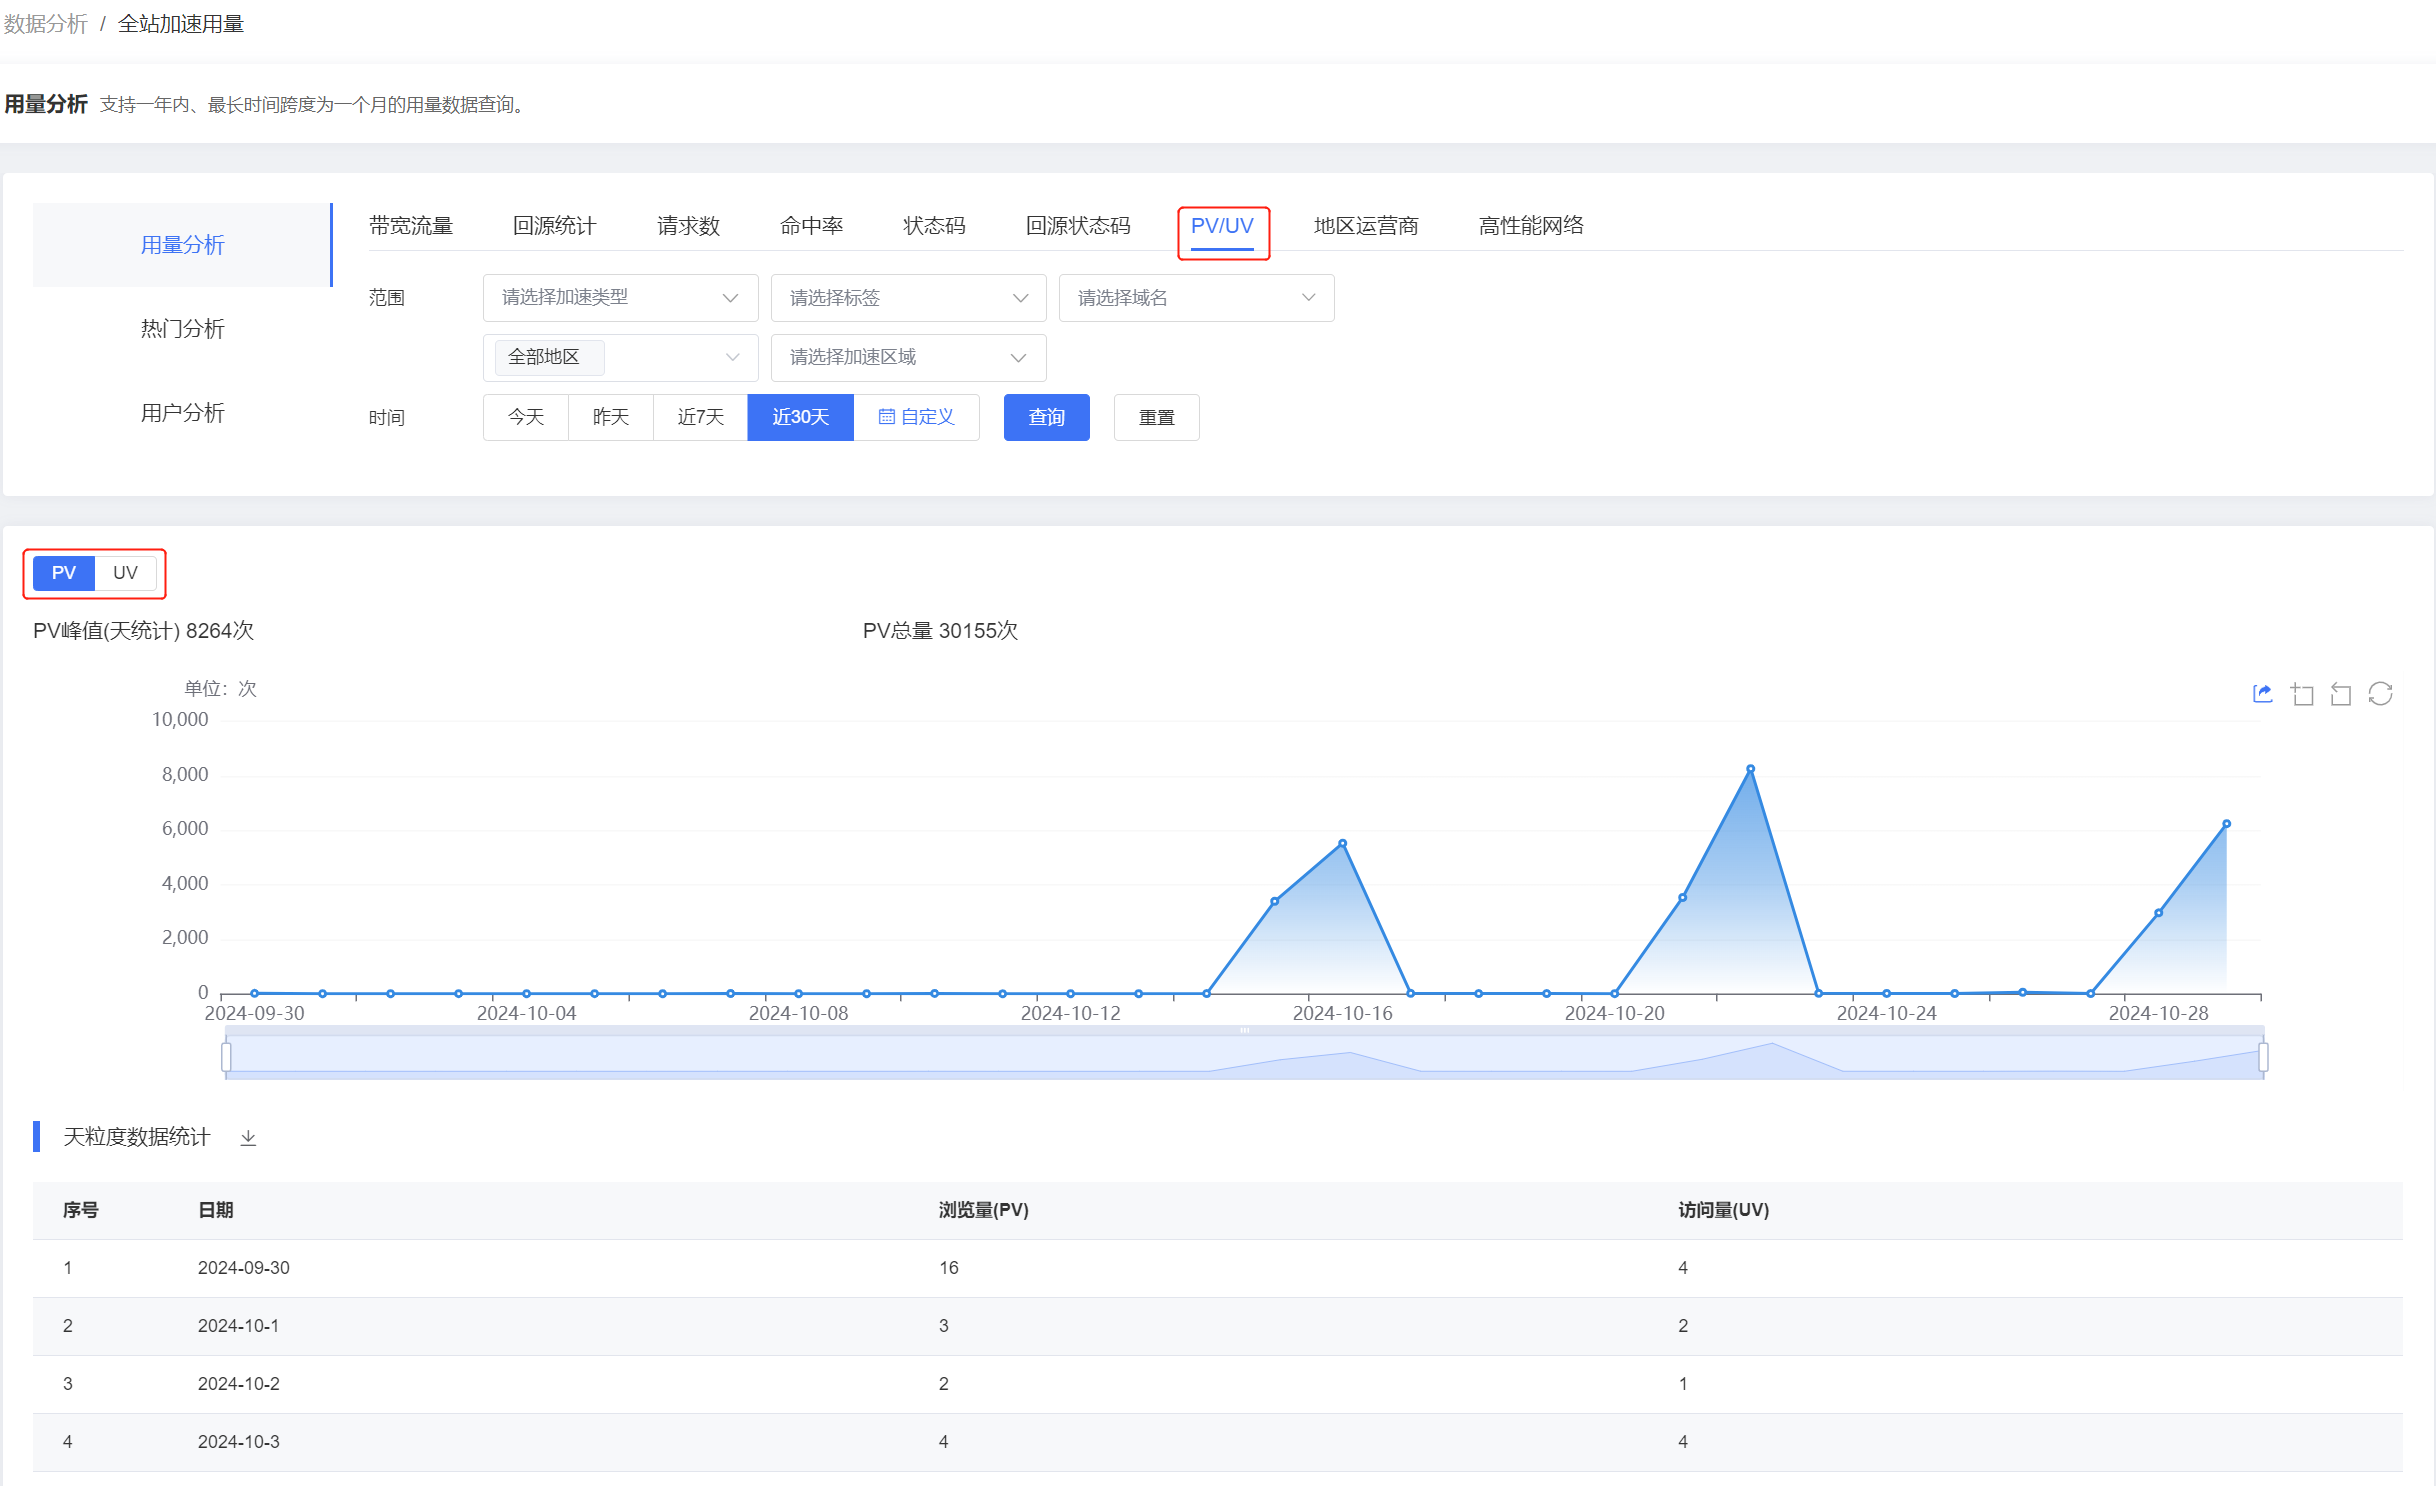Viewport: 2436px width, 1486px height.
Task: Click the 日期 column header
Action: click(x=215, y=1210)
